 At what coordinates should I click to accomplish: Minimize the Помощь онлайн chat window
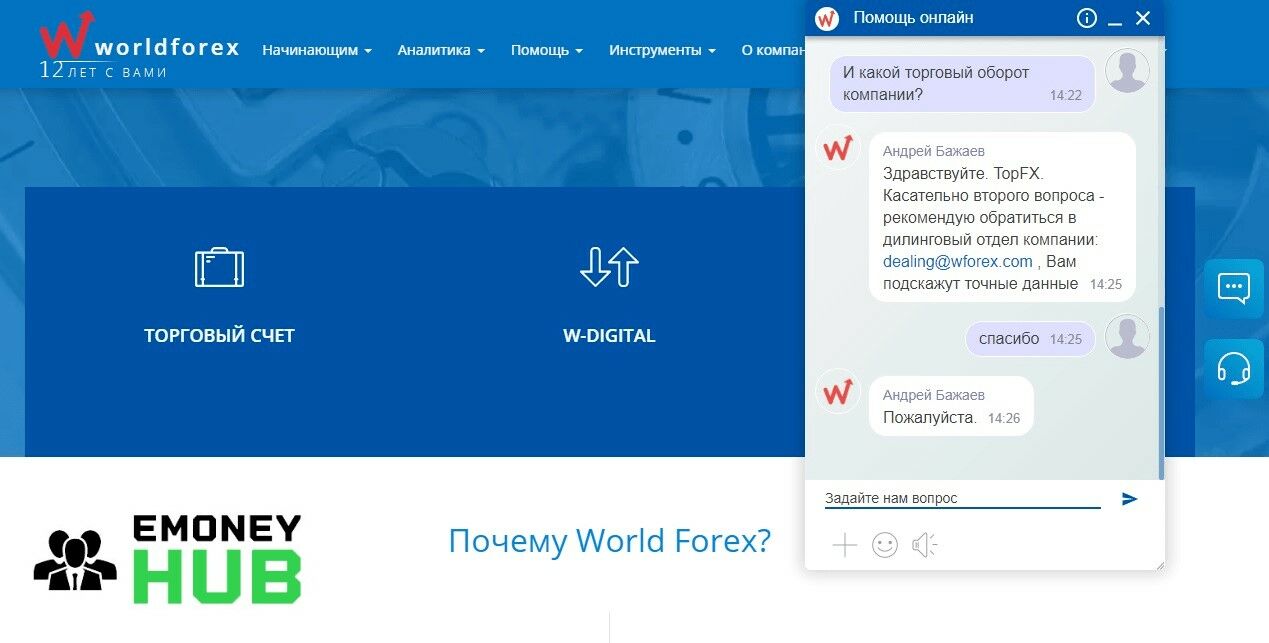point(1115,19)
